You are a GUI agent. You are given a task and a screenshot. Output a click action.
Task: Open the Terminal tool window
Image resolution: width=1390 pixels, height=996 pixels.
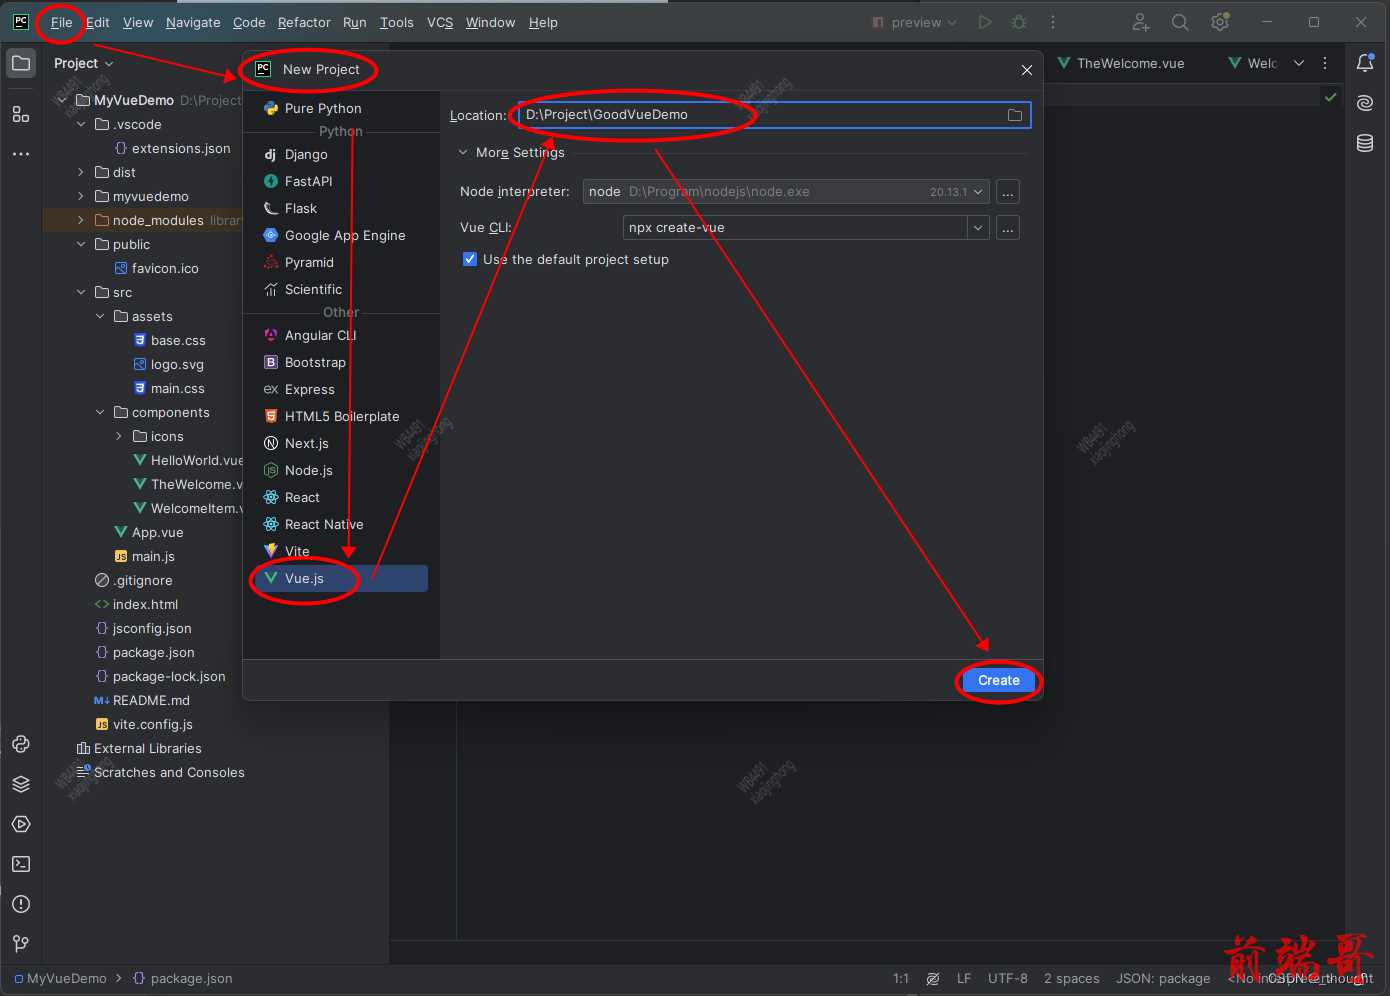[x=20, y=864]
